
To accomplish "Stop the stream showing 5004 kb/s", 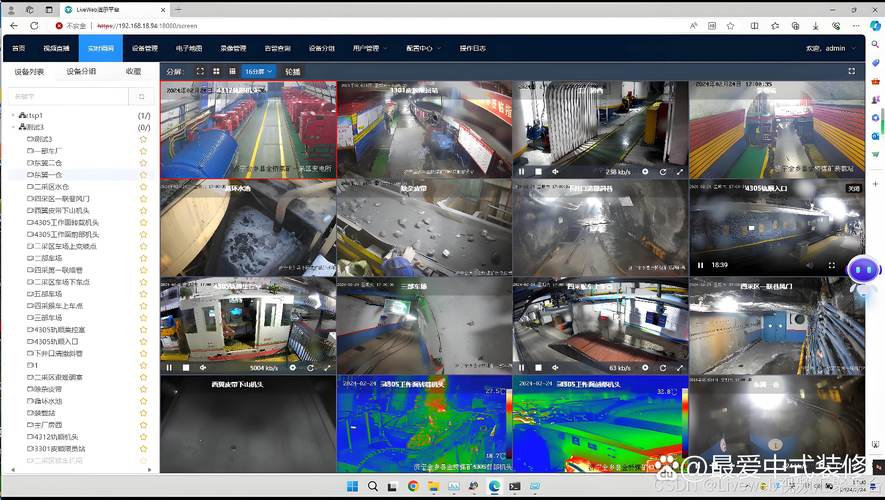I will coord(186,367).
